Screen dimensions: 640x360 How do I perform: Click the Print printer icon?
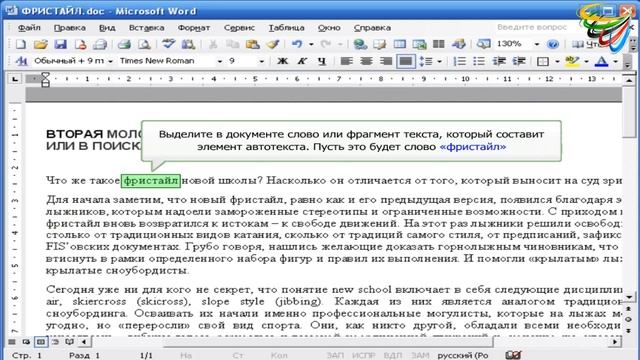pos(124,44)
